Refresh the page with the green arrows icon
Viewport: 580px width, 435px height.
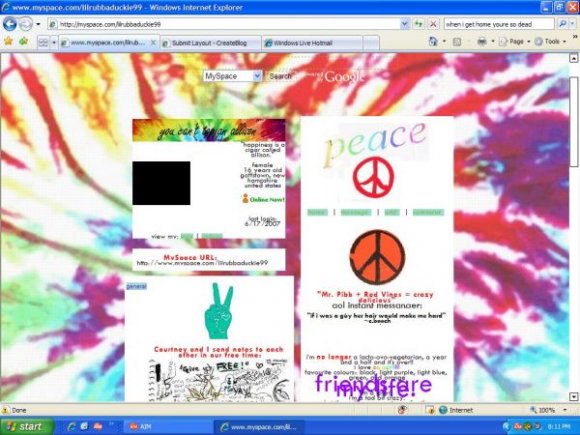coord(418,24)
